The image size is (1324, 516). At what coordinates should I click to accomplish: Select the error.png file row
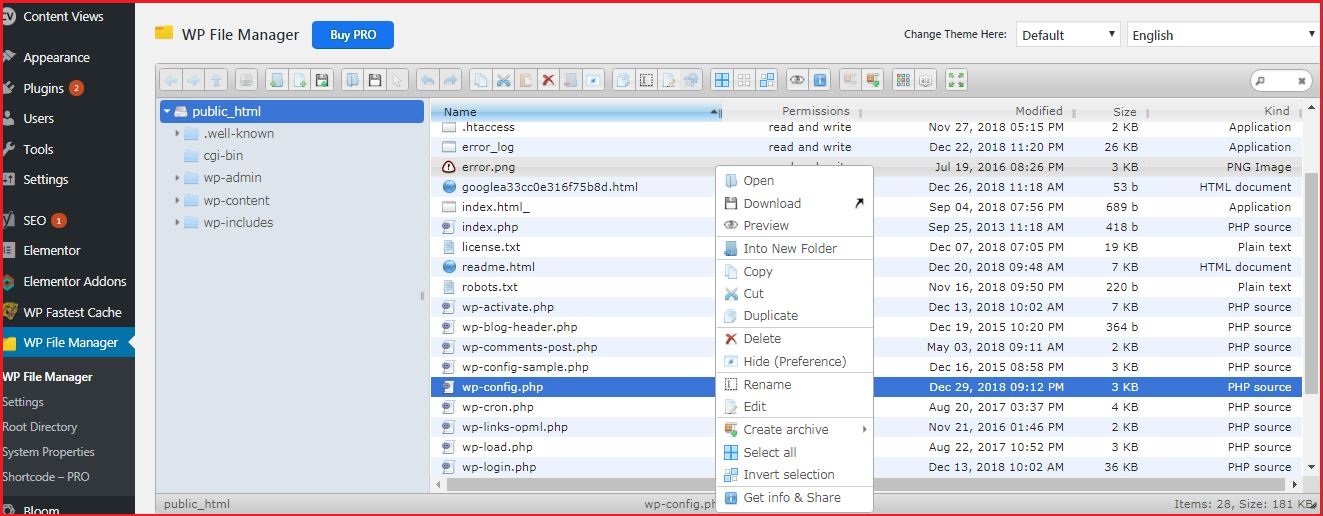click(867, 167)
